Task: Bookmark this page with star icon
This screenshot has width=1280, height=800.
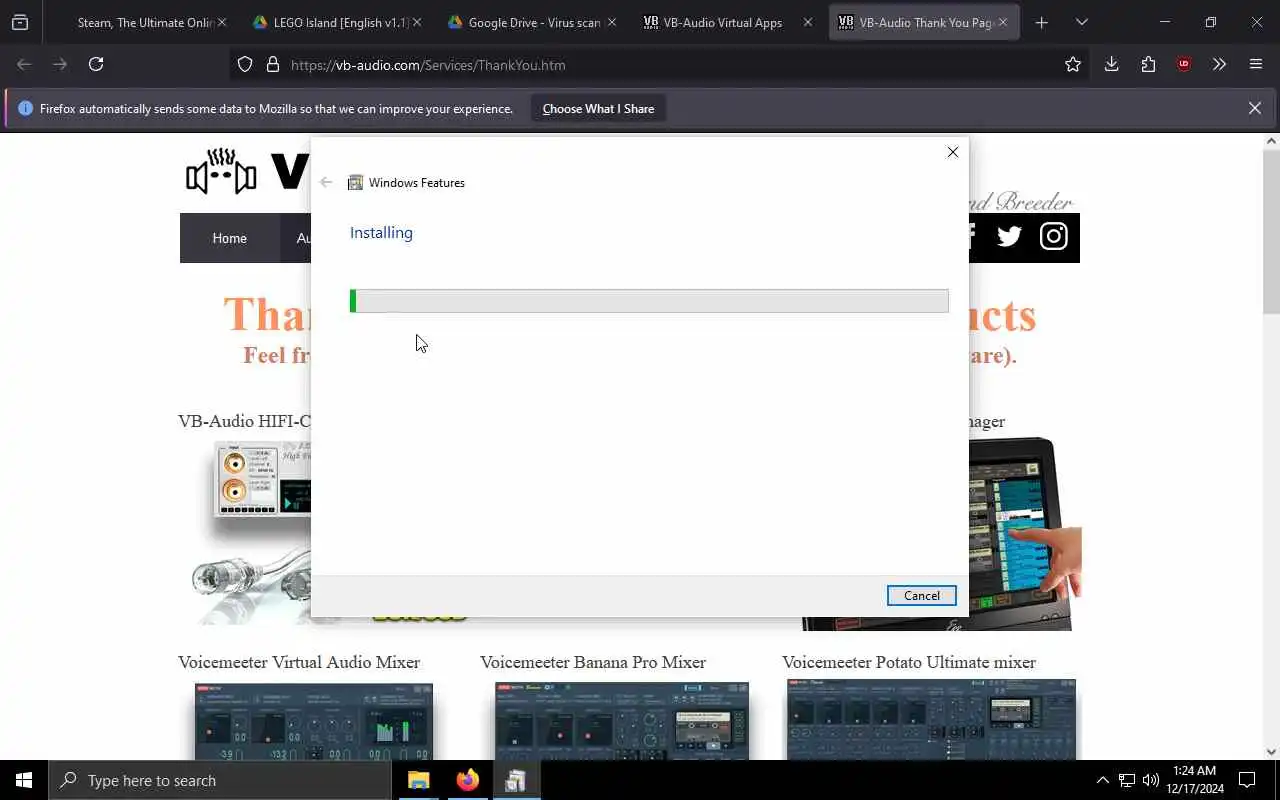Action: coord(1073,65)
